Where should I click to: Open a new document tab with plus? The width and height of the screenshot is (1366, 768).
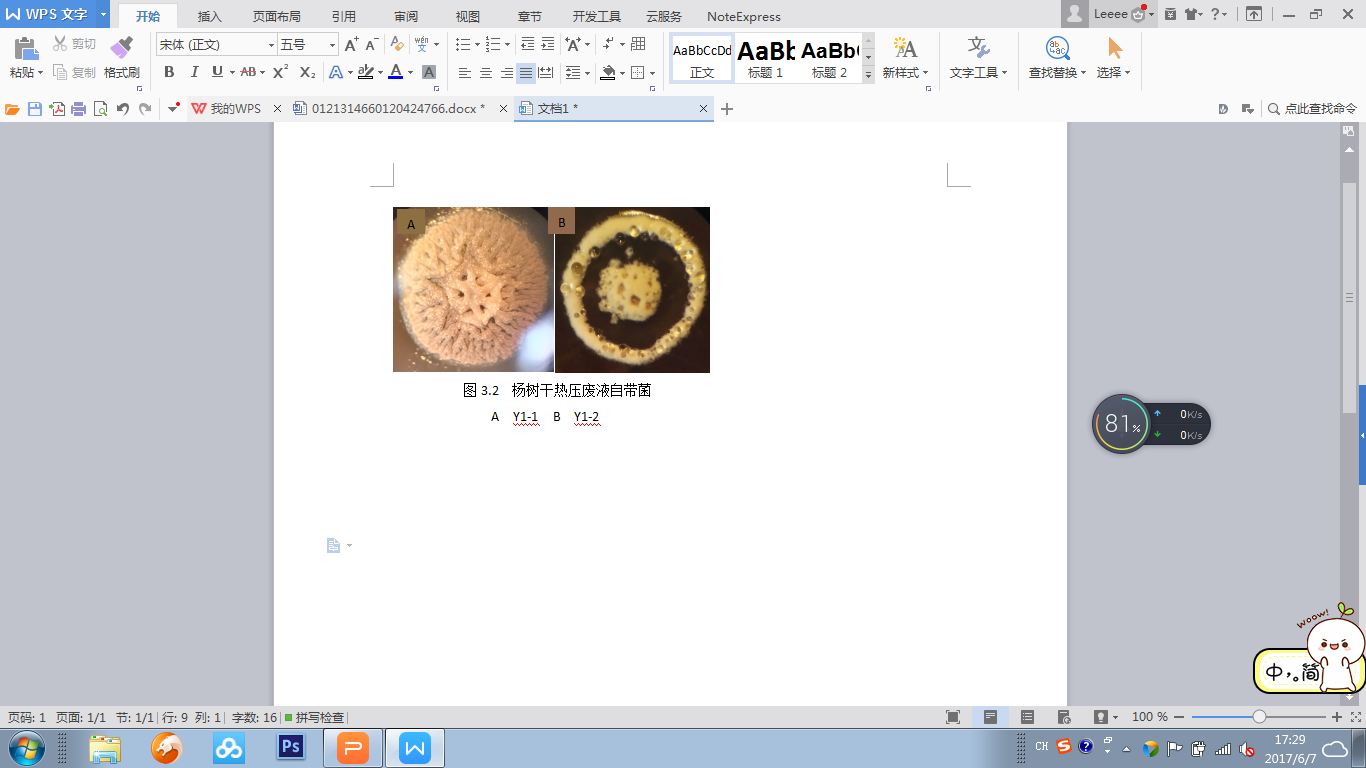pos(727,109)
